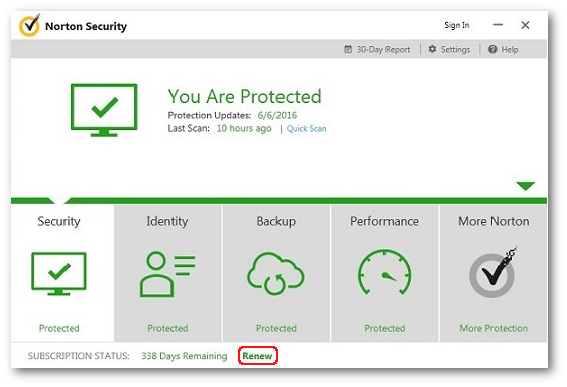Open the Performance tab label

[x=384, y=221]
